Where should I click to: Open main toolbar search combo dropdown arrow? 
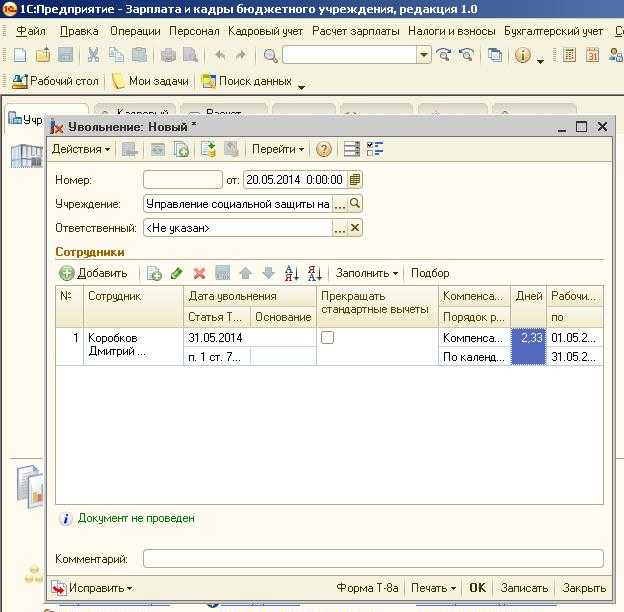(423, 55)
